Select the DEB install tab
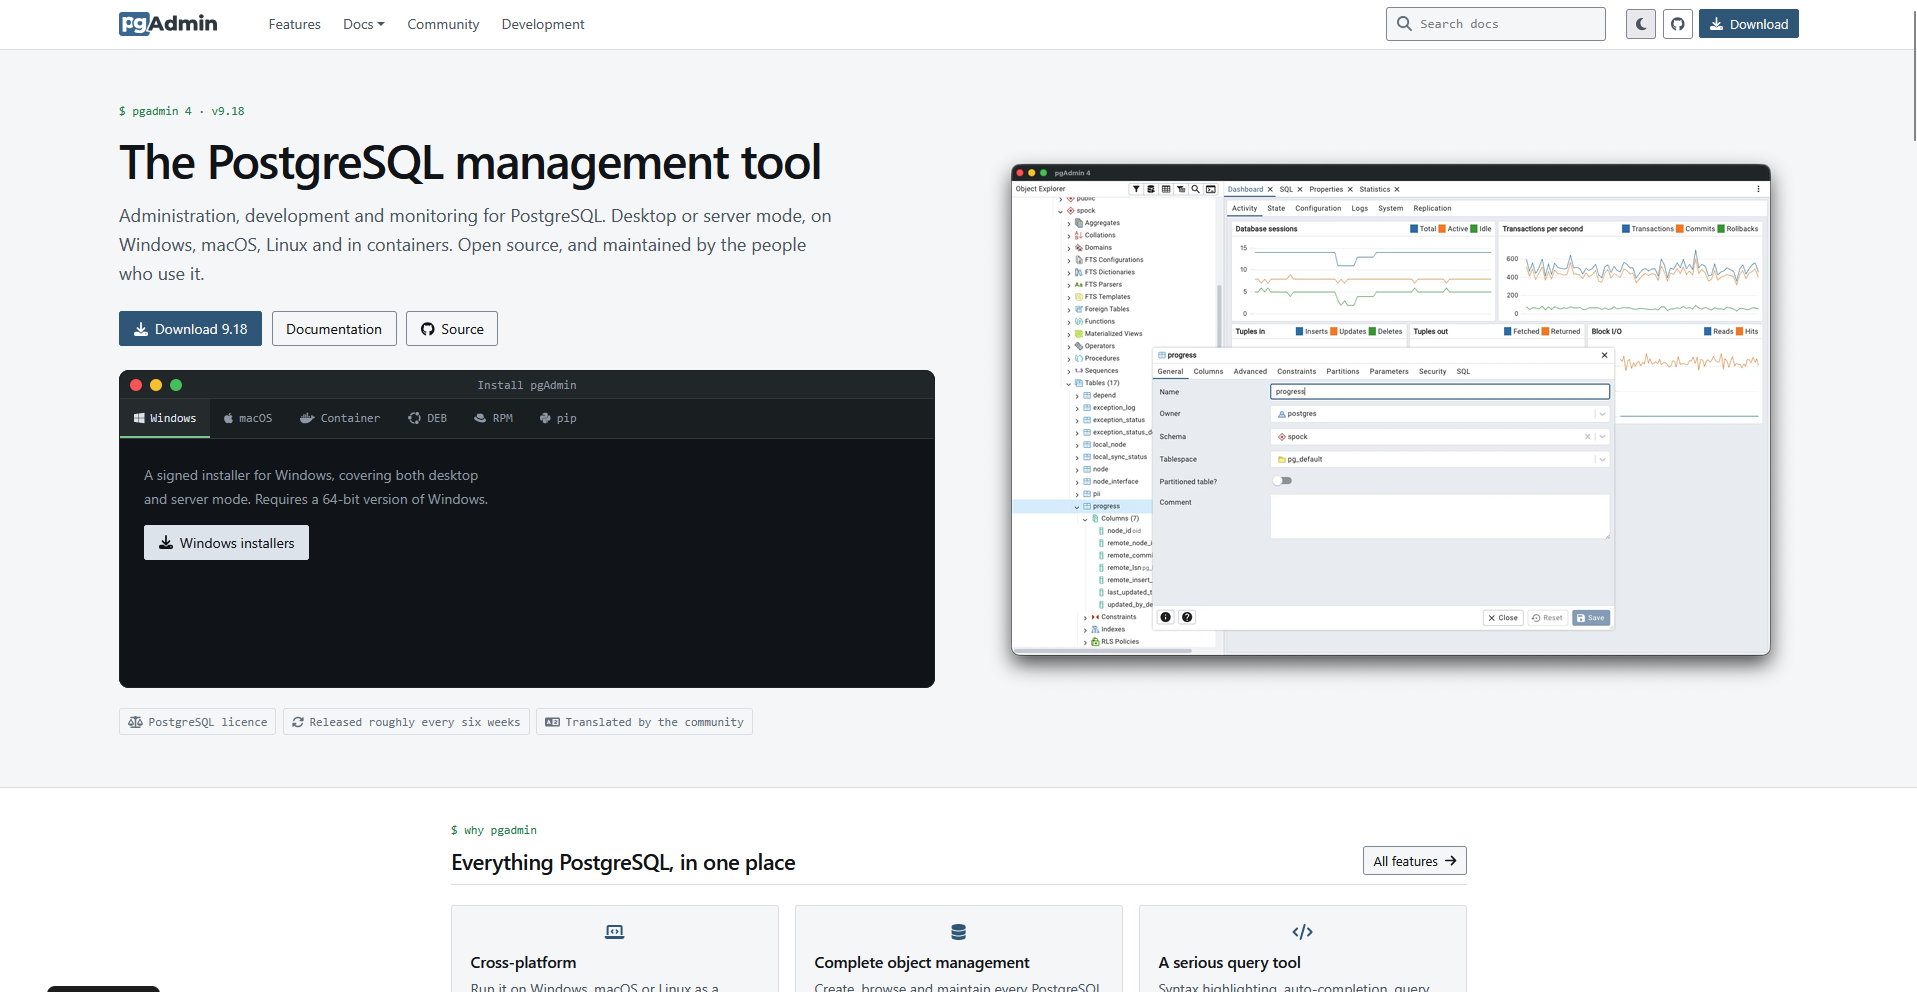Screen dimensions: 1917x992 (x=428, y=418)
